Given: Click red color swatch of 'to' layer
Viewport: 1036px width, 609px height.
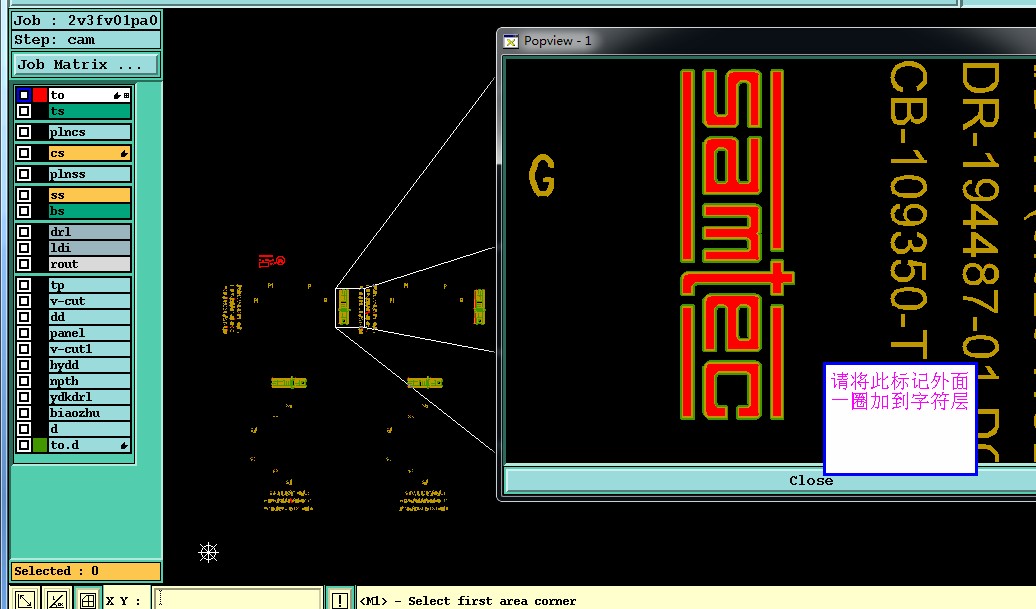Looking at the screenshot, I should point(40,95).
